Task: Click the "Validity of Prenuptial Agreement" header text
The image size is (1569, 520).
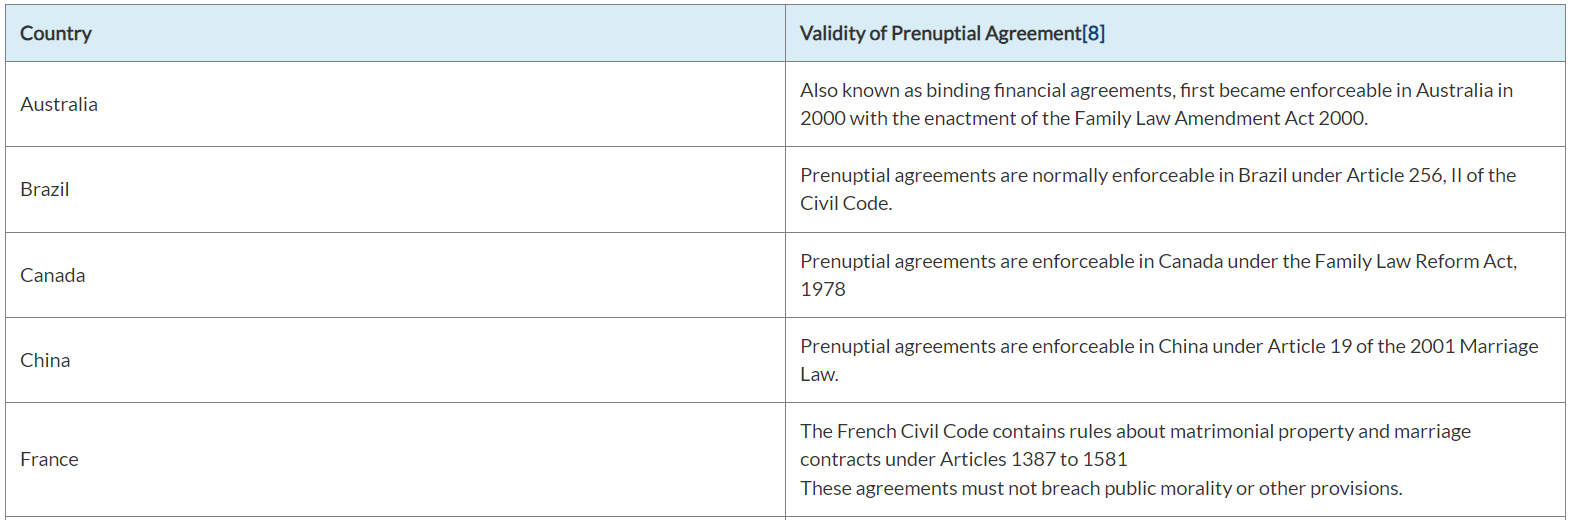Action: coord(940,33)
